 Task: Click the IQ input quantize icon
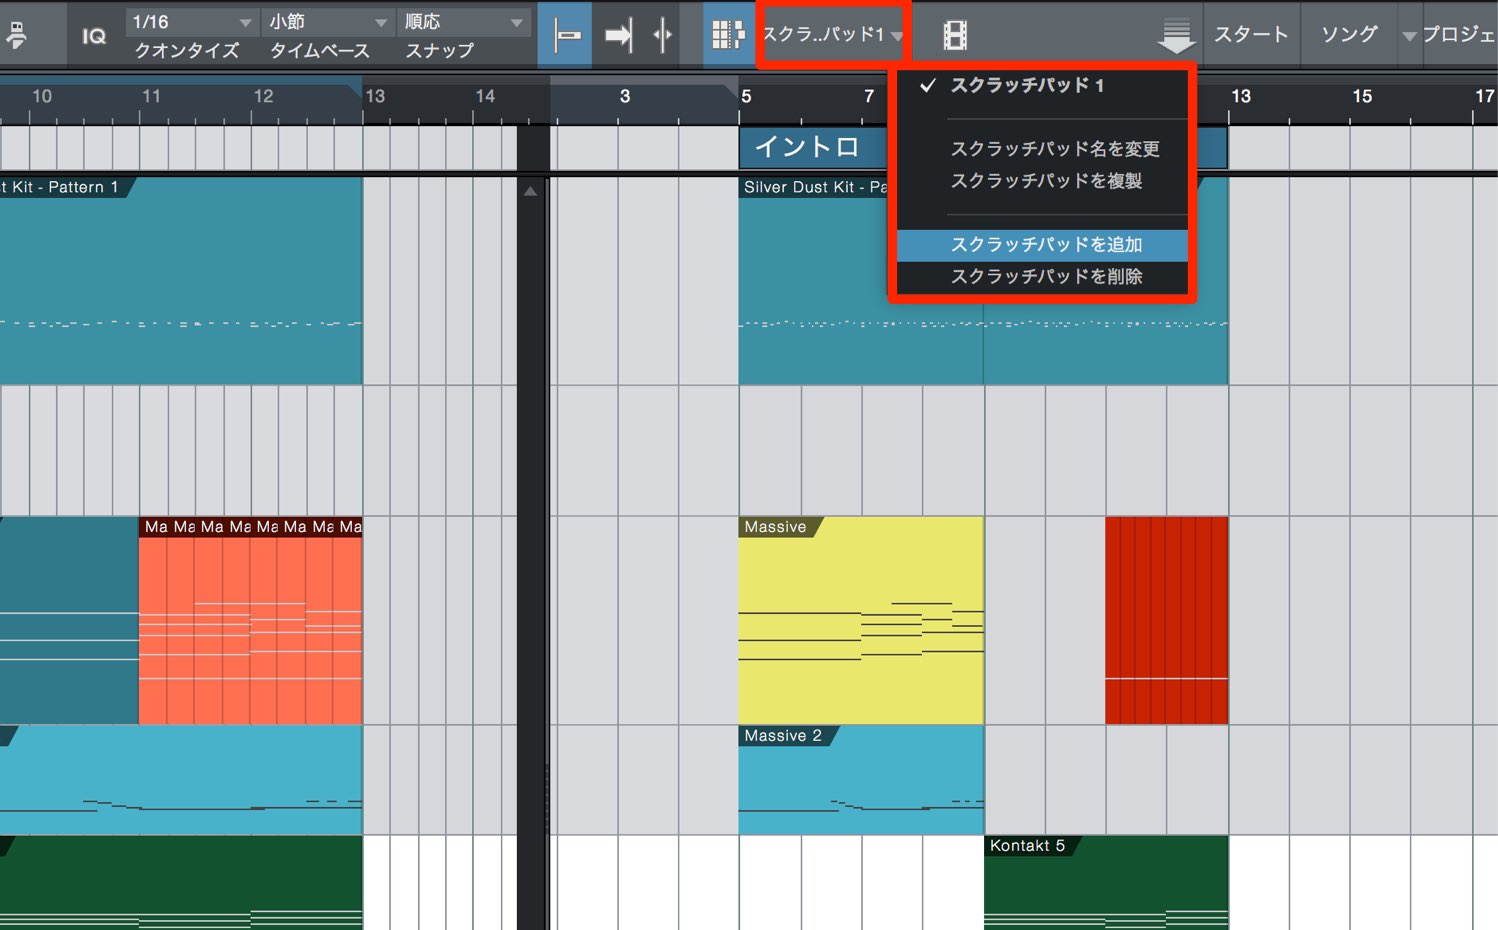pos(94,36)
